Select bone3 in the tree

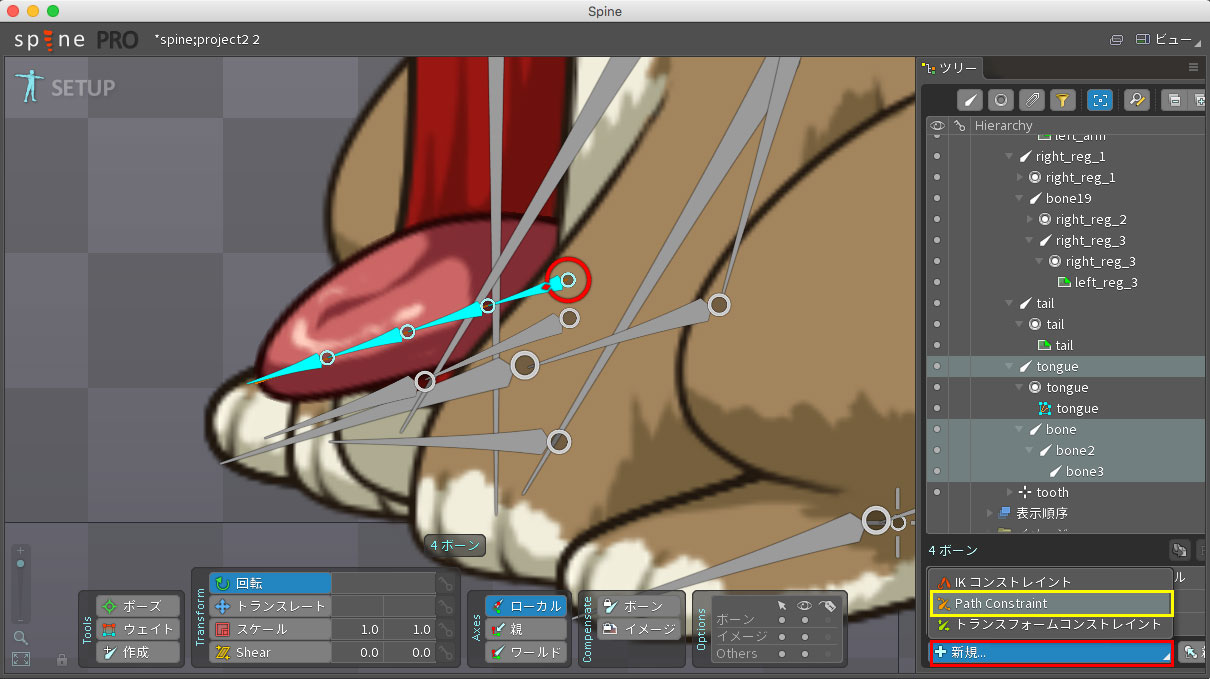(1067, 472)
